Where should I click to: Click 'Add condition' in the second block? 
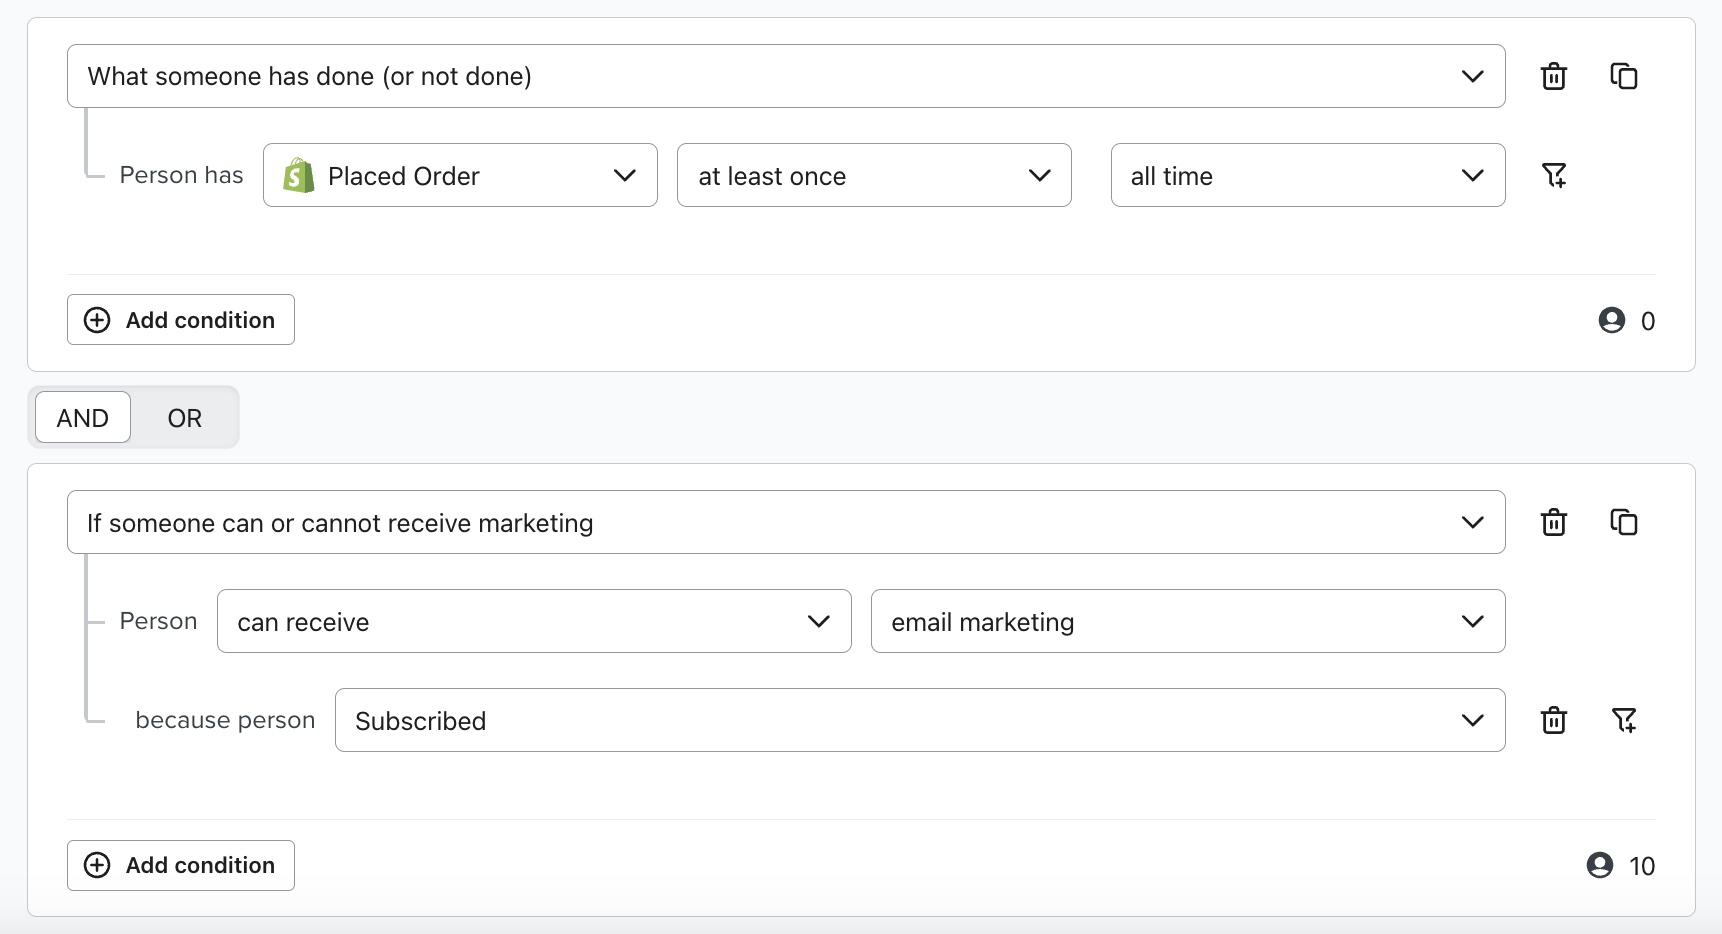(x=180, y=865)
